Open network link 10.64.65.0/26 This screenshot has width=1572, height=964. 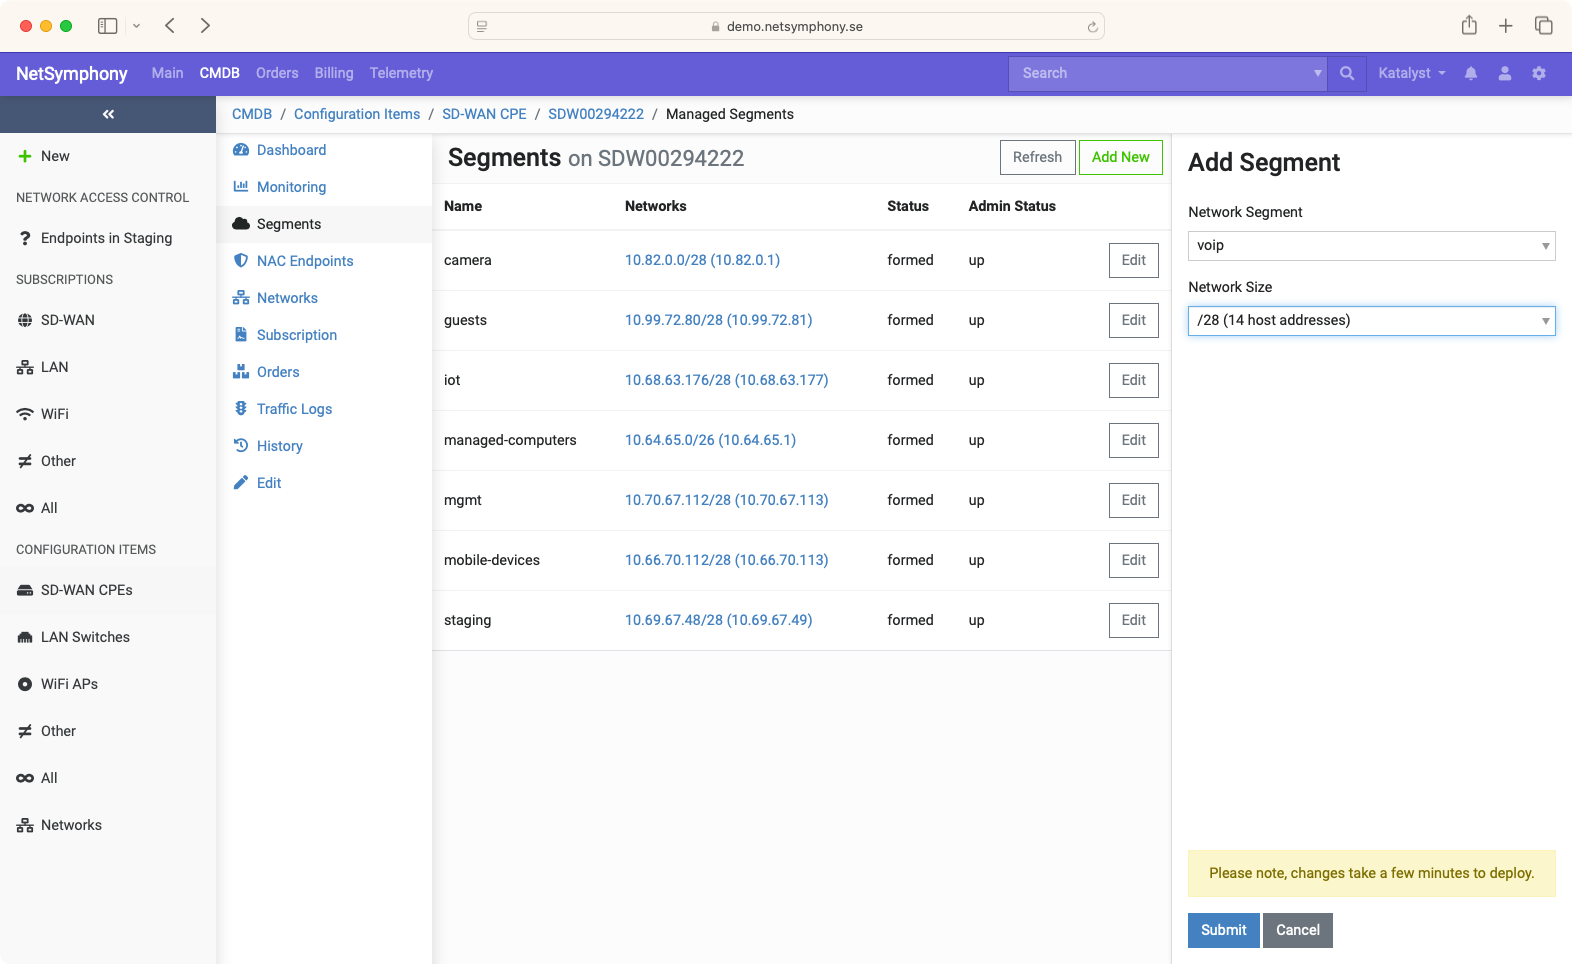tap(710, 440)
